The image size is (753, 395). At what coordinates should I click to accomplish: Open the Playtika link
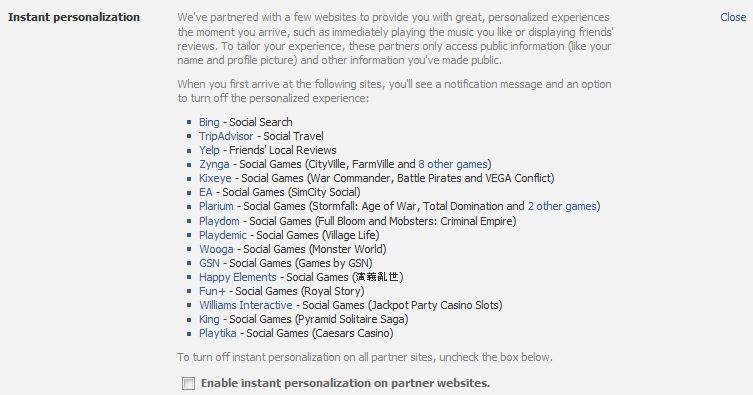218,333
